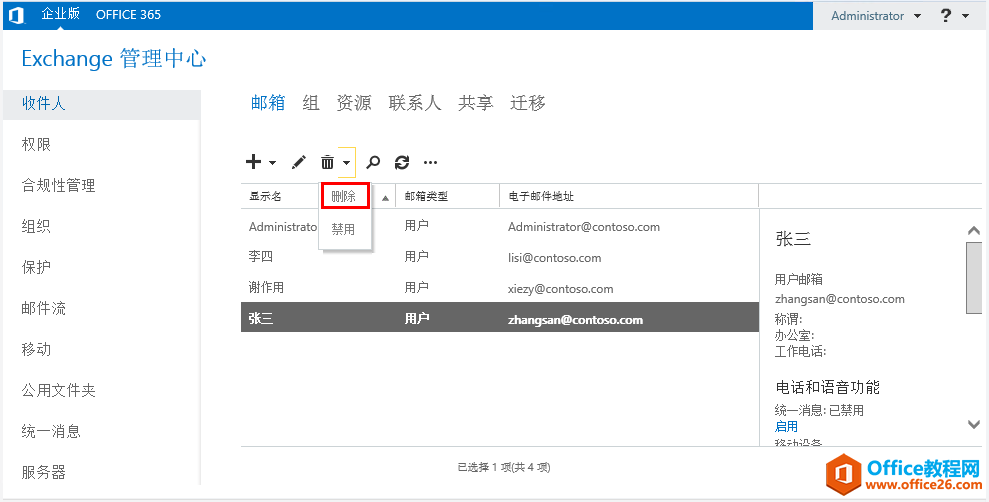The width and height of the screenshot is (989, 502).
Task: Expand the dropdown arrow beside plus icon
Action: 272,163
